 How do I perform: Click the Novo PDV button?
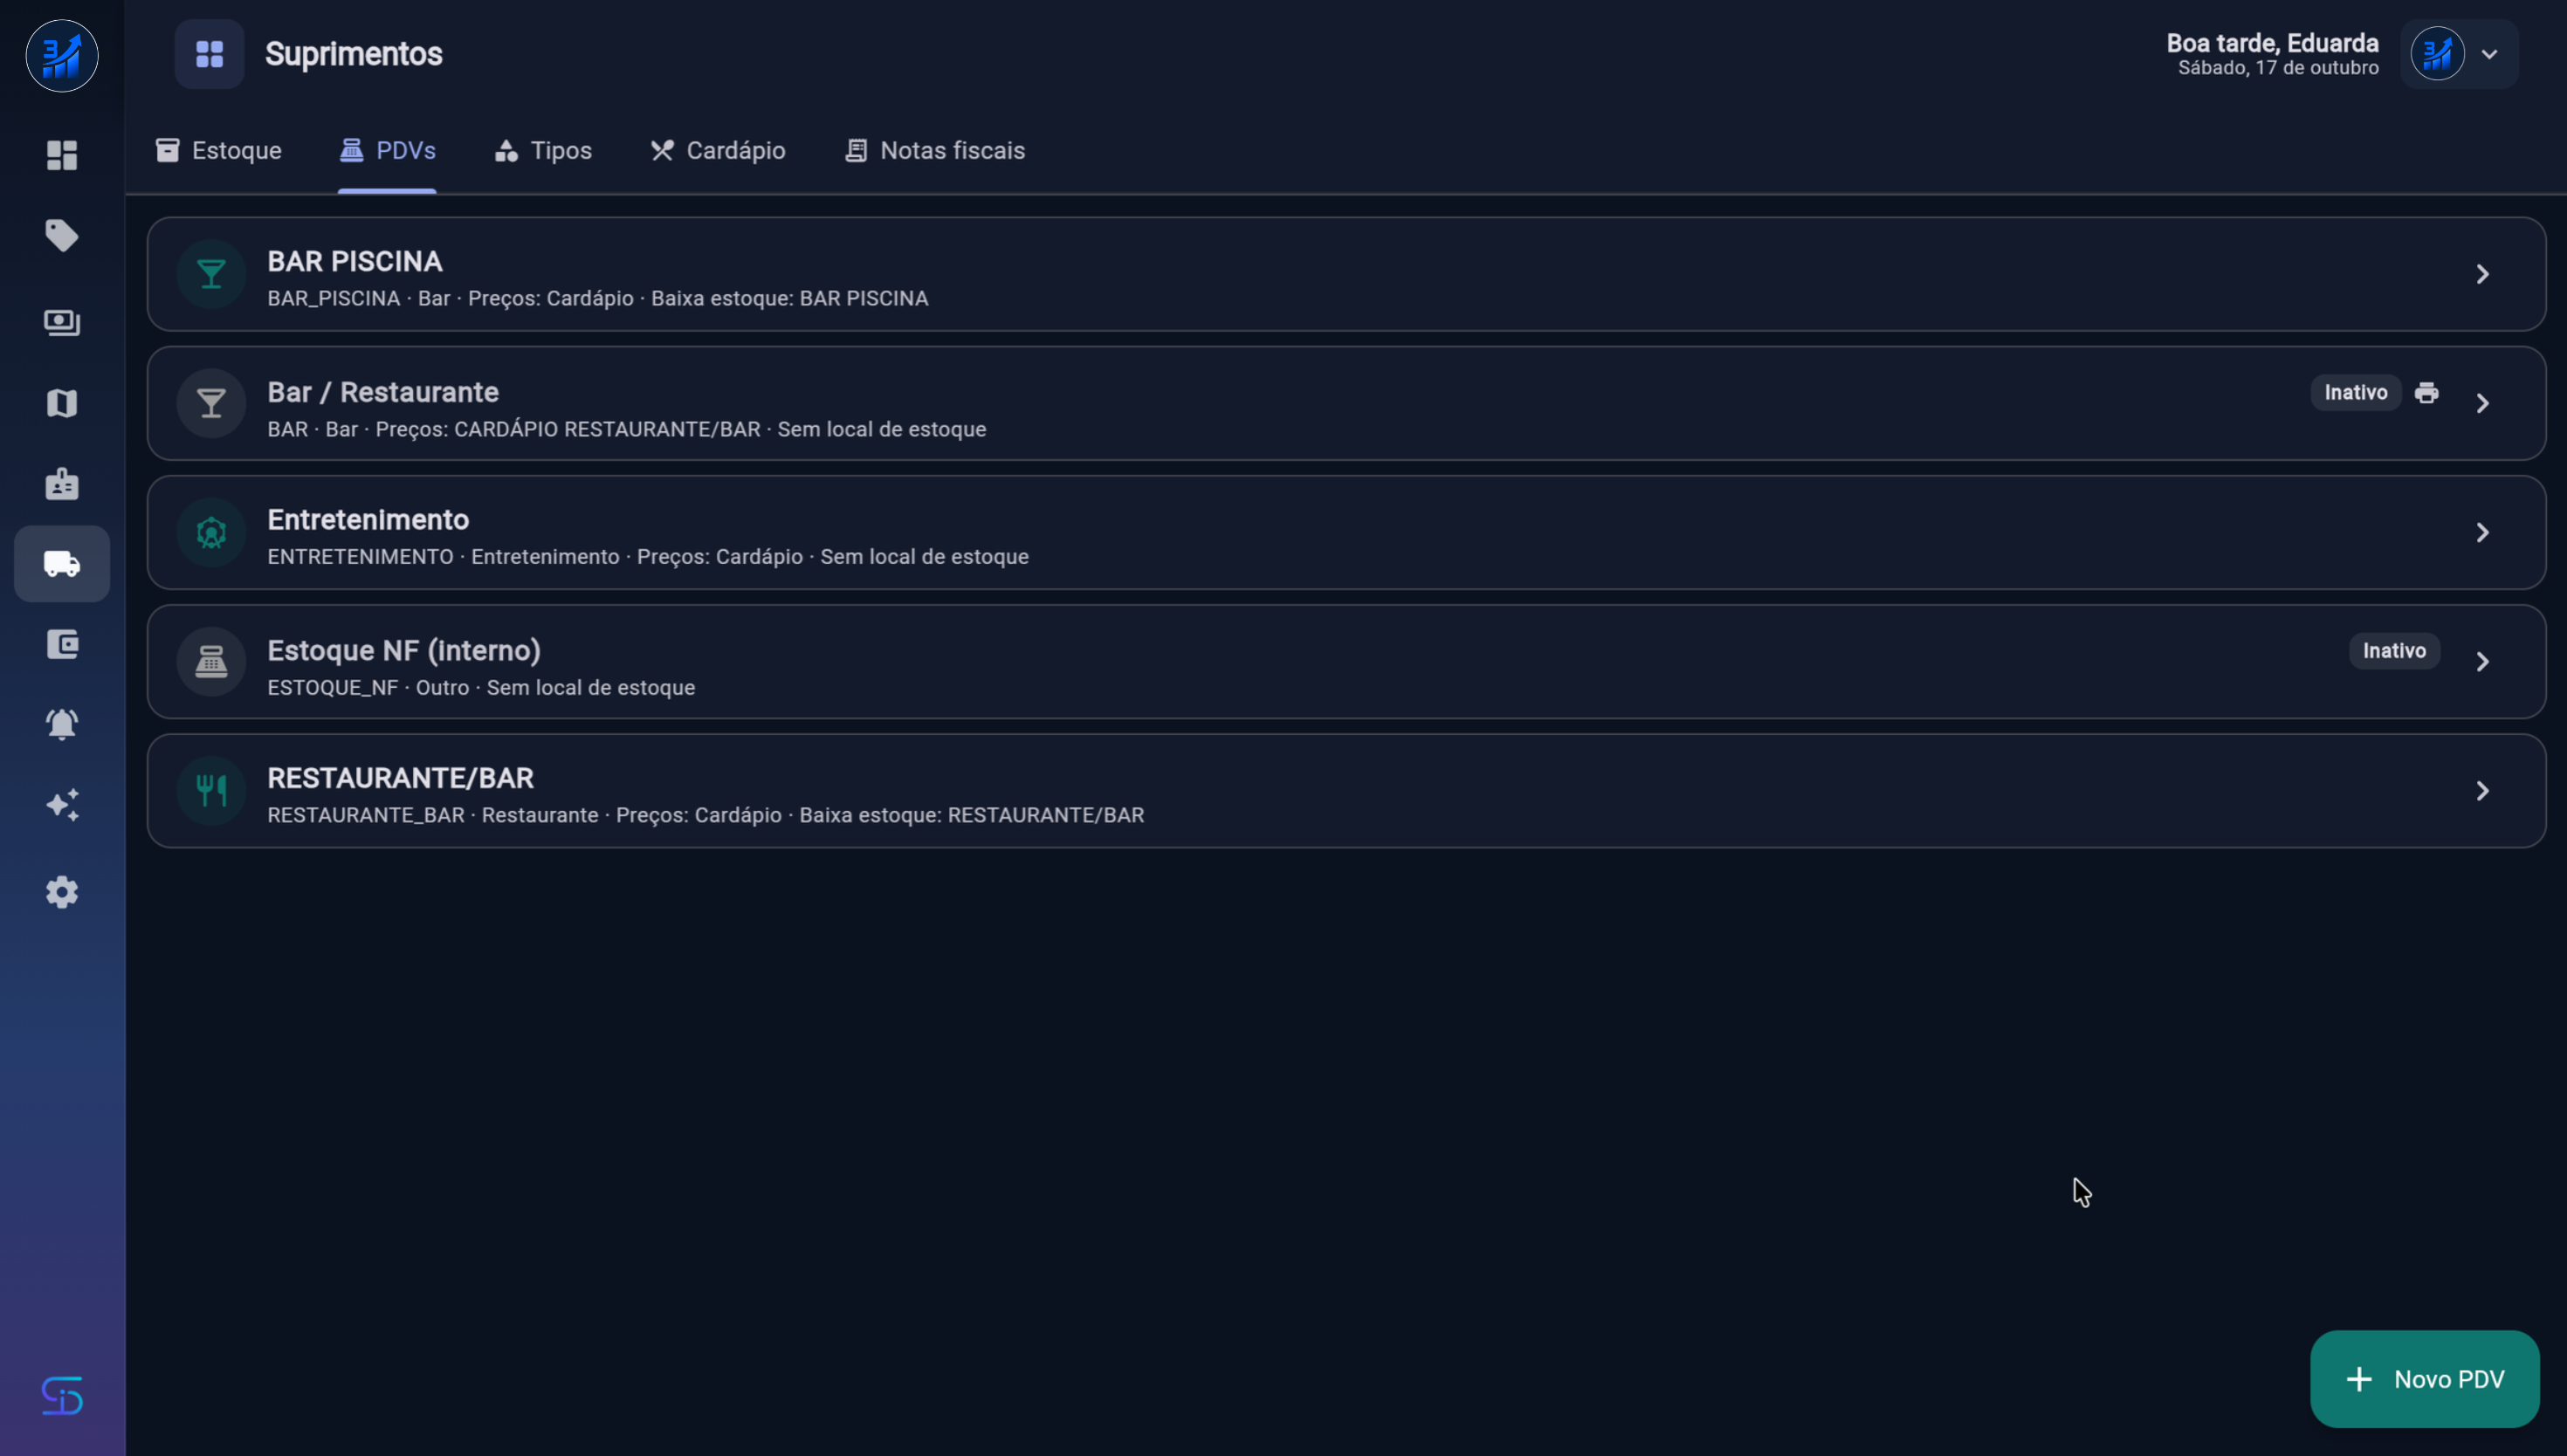tap(2425, 1379)
